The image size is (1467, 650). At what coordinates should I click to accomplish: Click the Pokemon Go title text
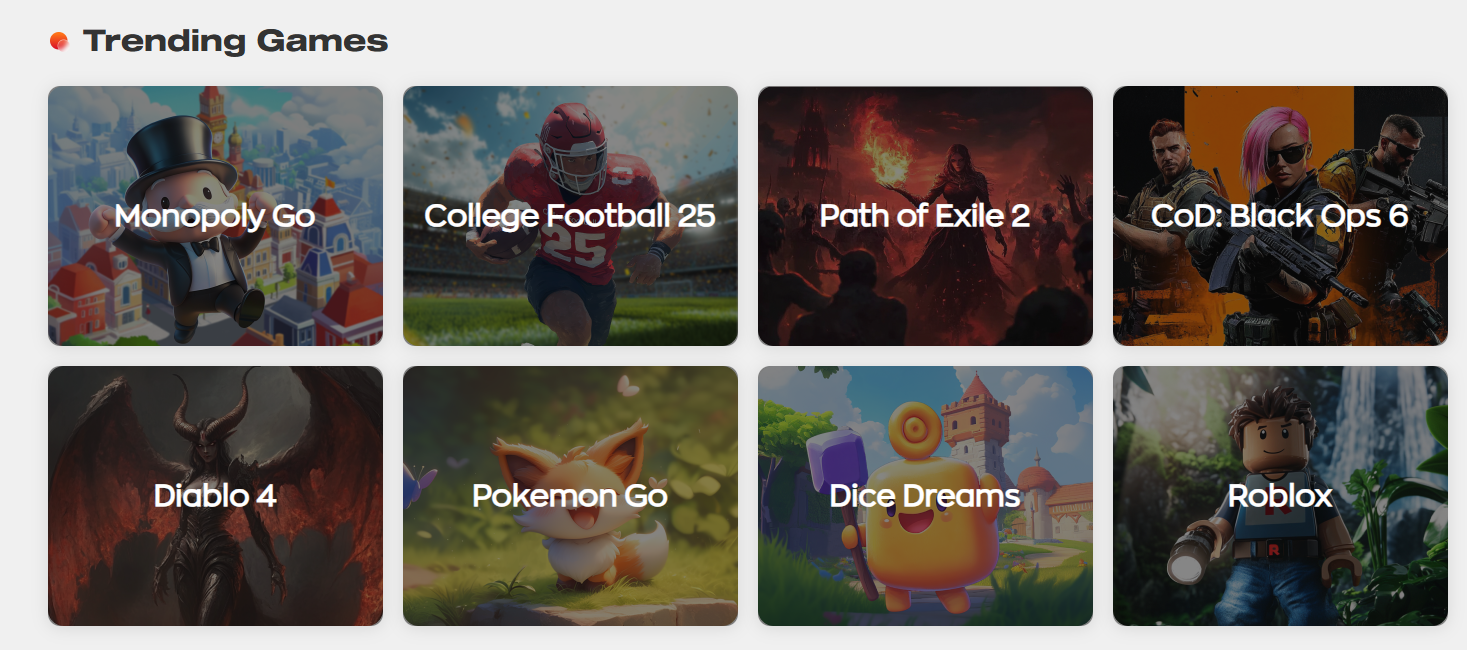pyautogui.click(x=570, y=496)
